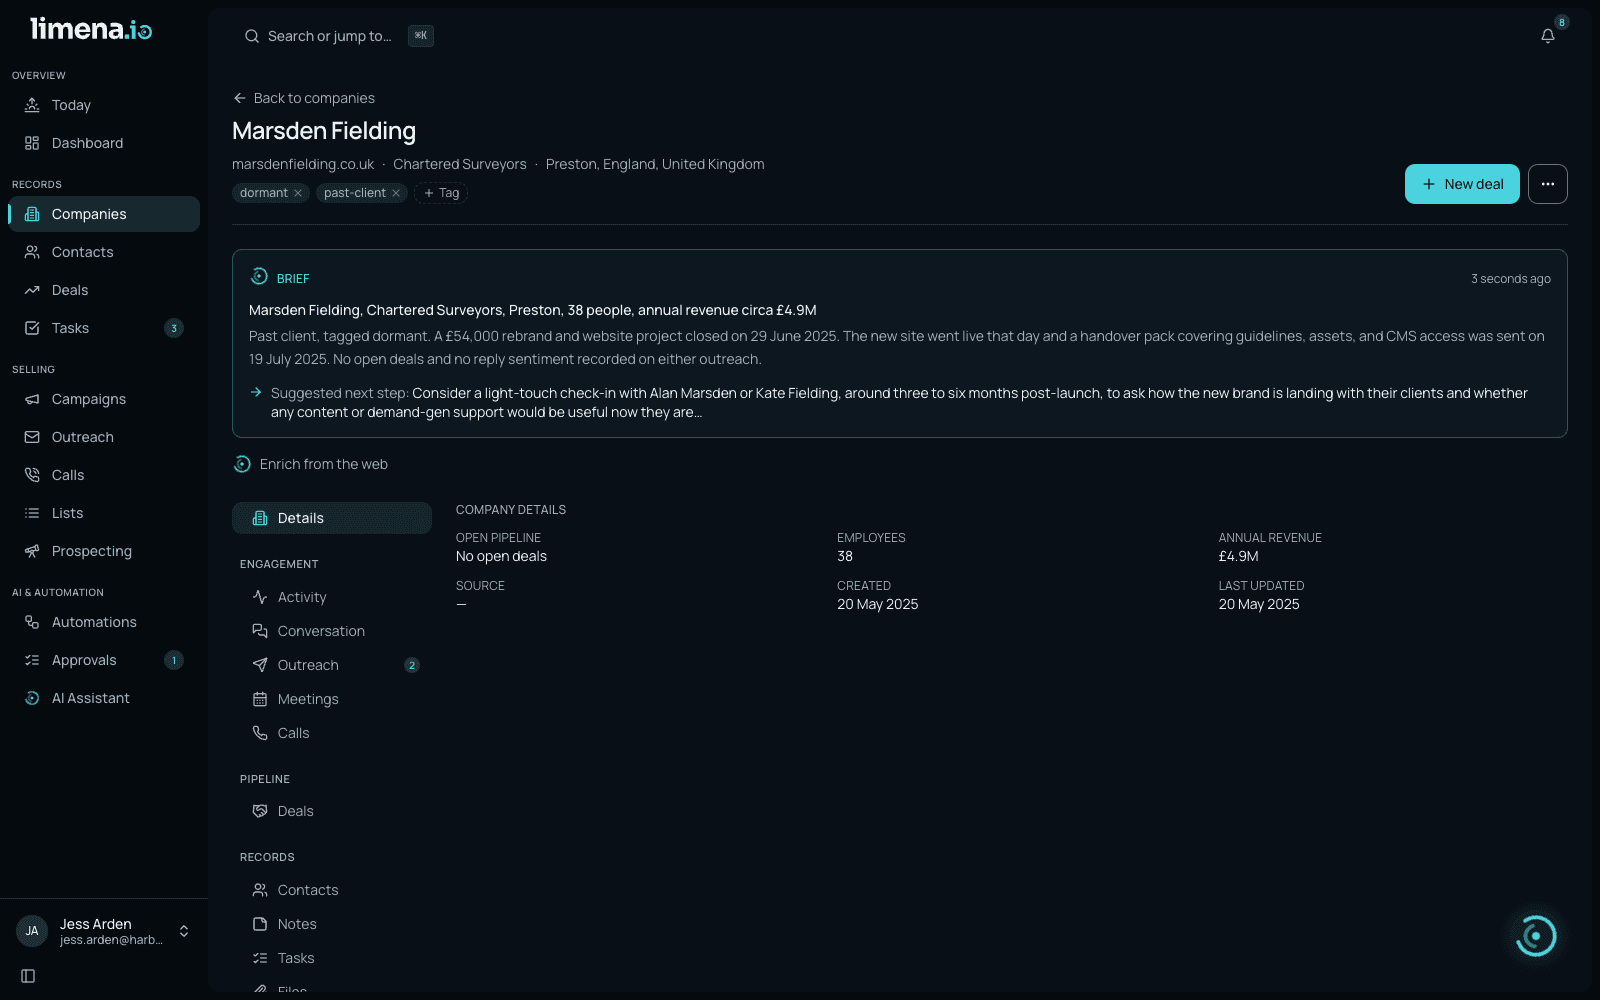Open the Contacts tab under Records
This screenshot has width=1600, height=1000.
pyautogui.click(x=332, y=890)
